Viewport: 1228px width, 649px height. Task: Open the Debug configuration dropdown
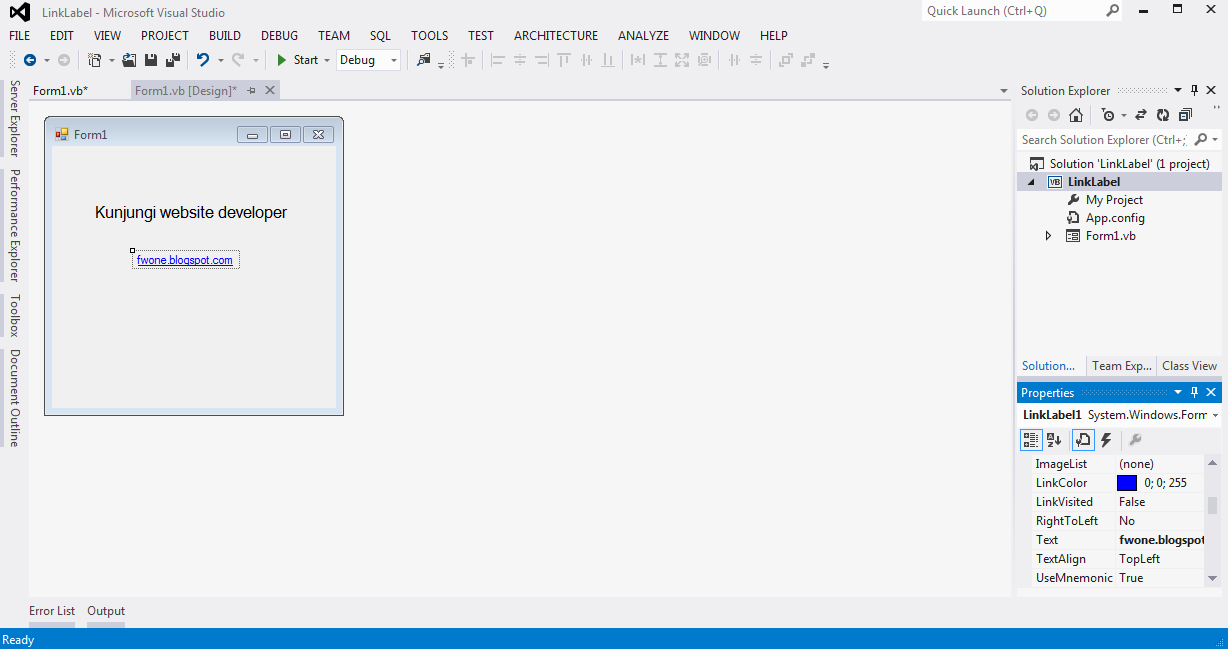tap(392, 60)
